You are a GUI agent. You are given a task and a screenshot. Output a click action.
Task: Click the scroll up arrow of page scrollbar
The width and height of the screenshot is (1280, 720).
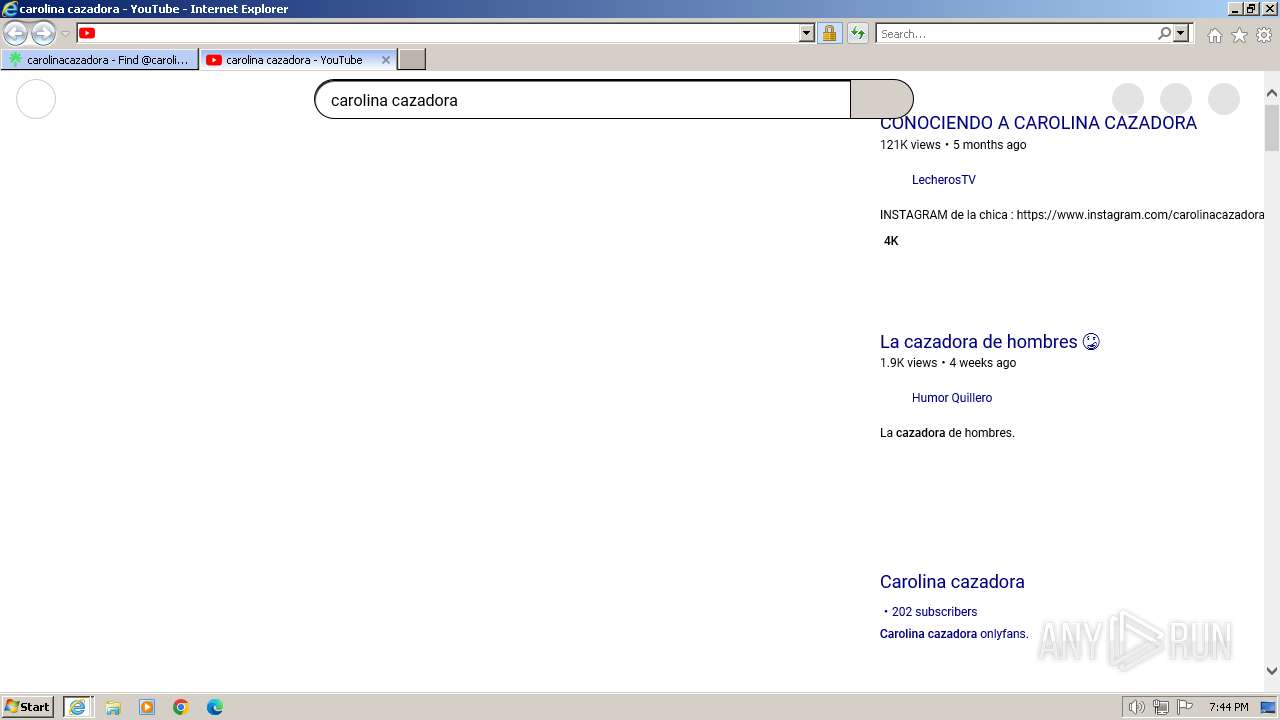pyautogui.click(x=1272, y=93)
